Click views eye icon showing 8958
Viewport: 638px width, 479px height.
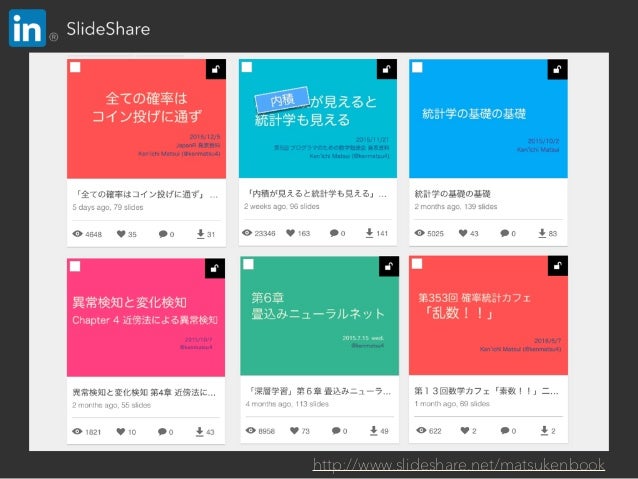click(251, 431)
